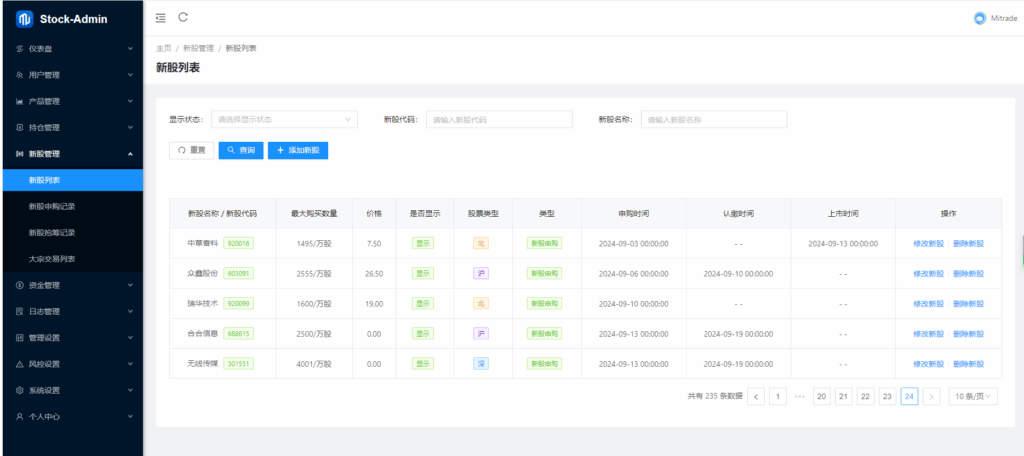
Task: Open the 10 条/页 page size dropdown
Action: pos(973,397)
